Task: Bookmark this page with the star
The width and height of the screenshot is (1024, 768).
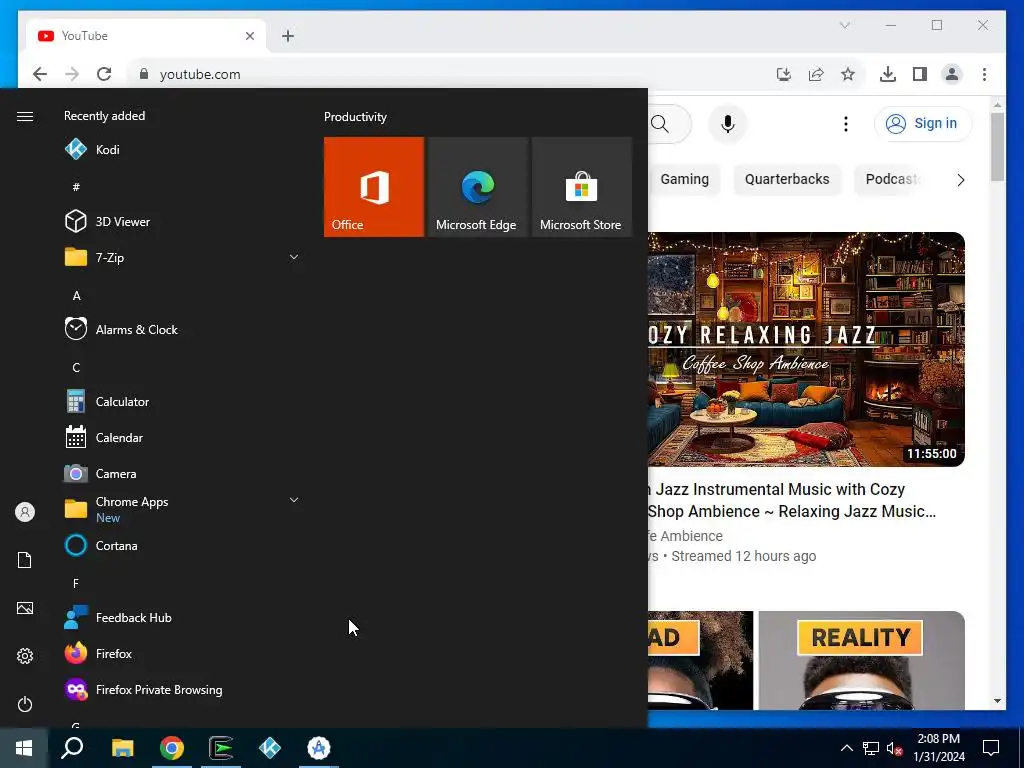Action: [848, 74]
